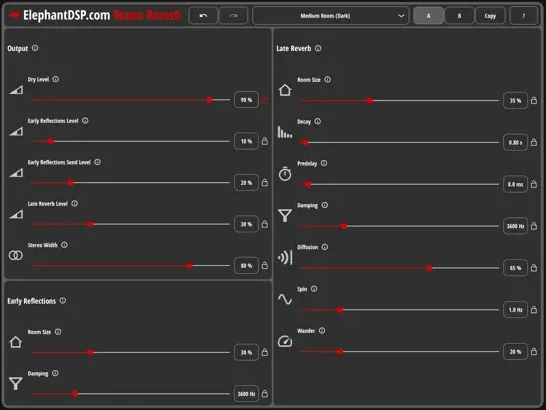Click the info icon beside Late Reverb Damping
The height and width of the screenshot is (410, 546).
[x=325, y=205]
